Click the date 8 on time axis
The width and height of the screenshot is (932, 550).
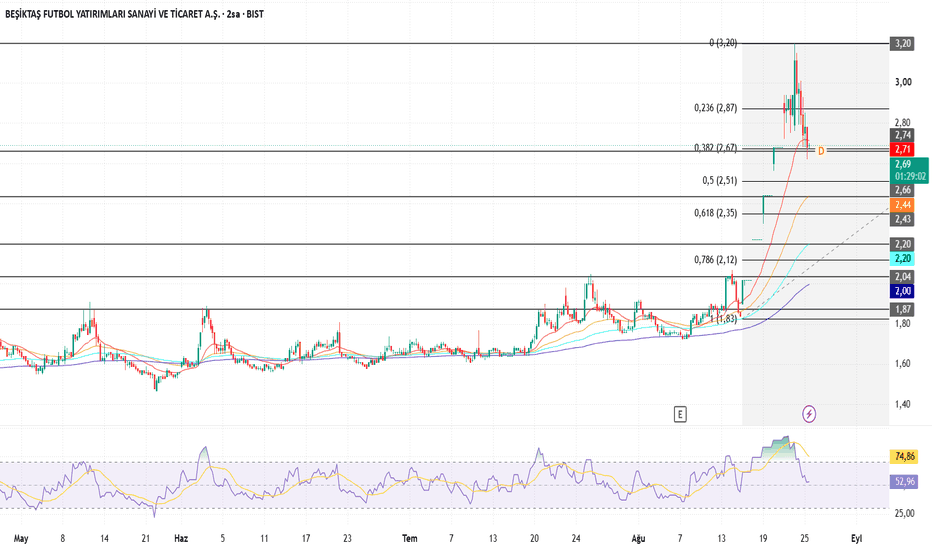point(62,539)
